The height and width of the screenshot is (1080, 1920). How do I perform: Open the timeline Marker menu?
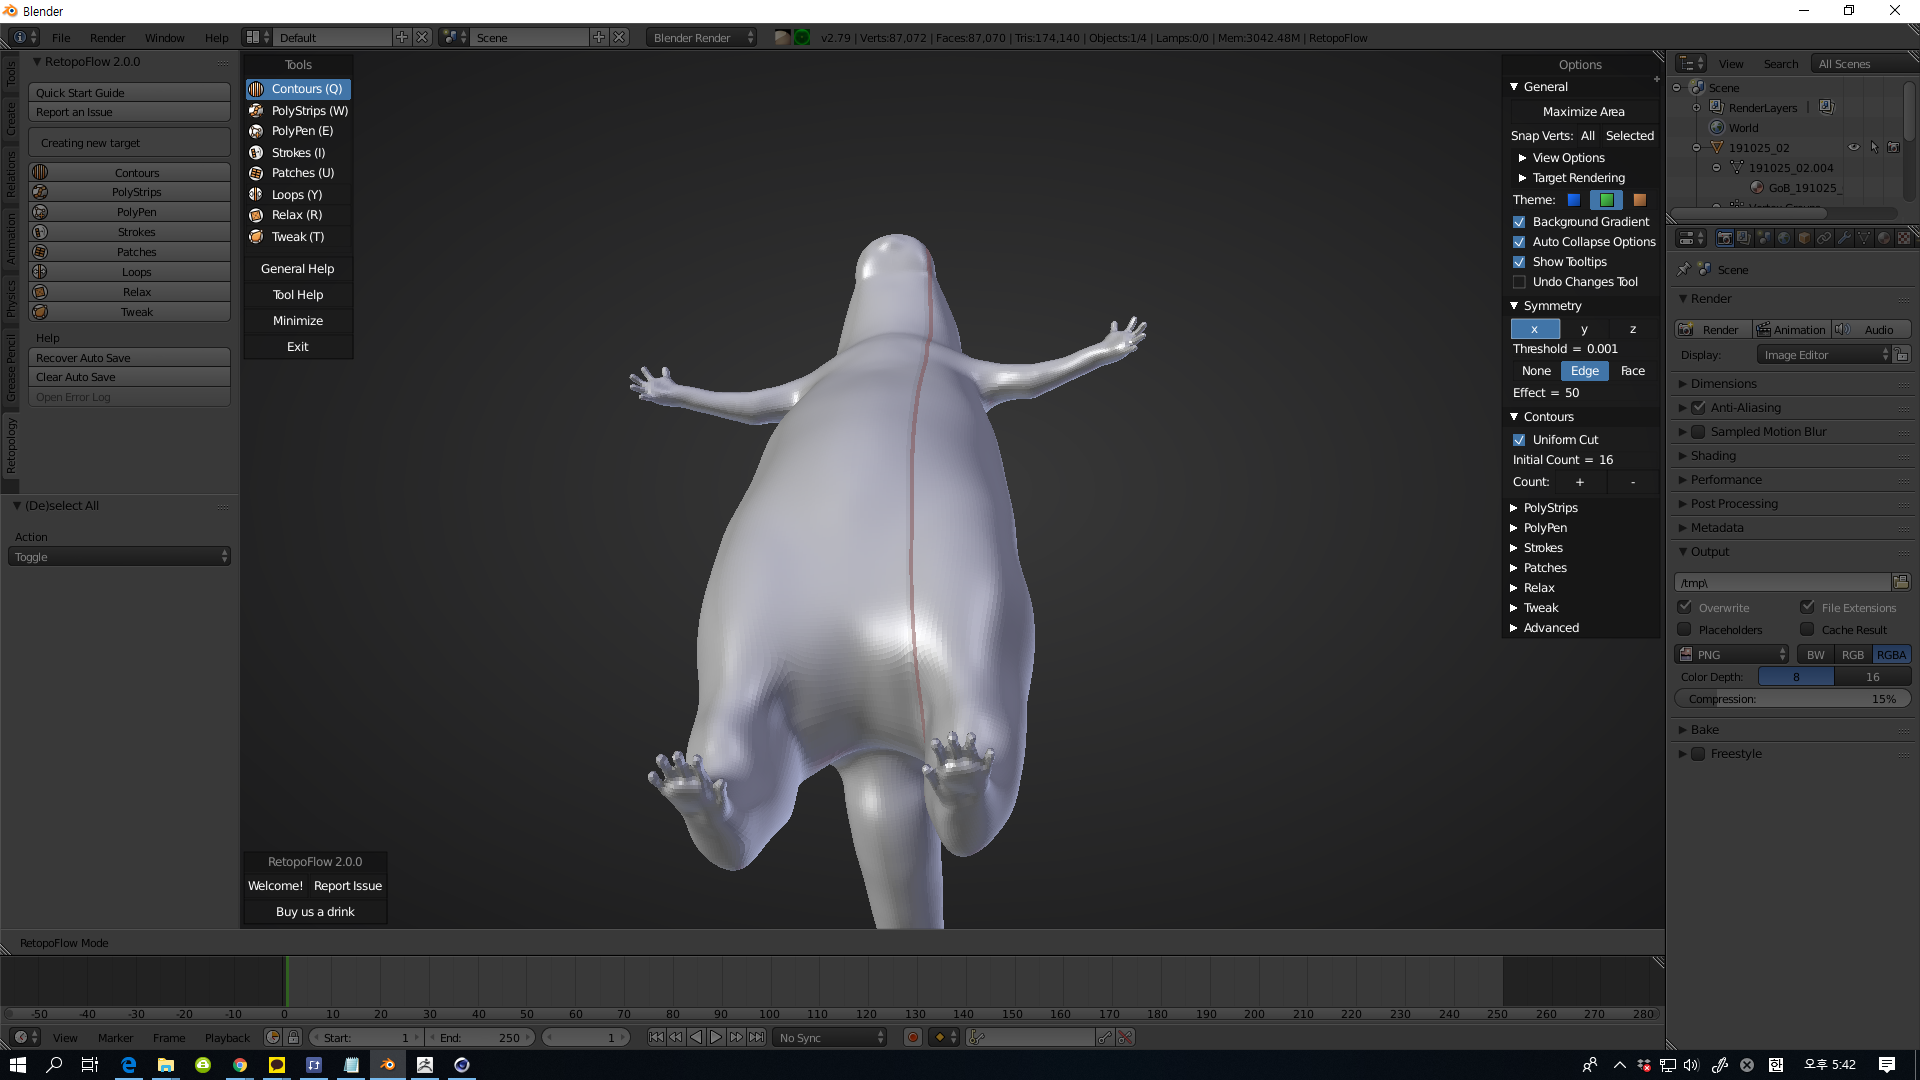pos(115,1038)
